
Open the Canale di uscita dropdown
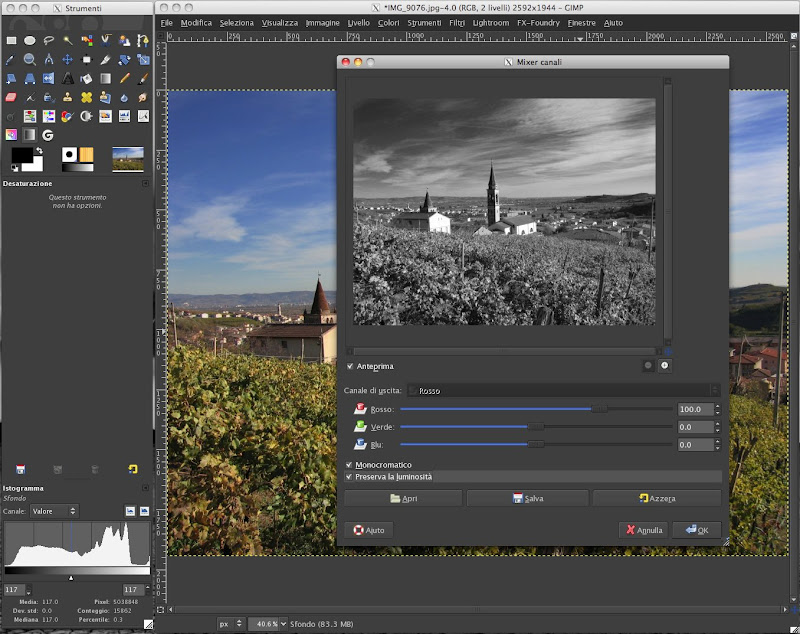565,390
